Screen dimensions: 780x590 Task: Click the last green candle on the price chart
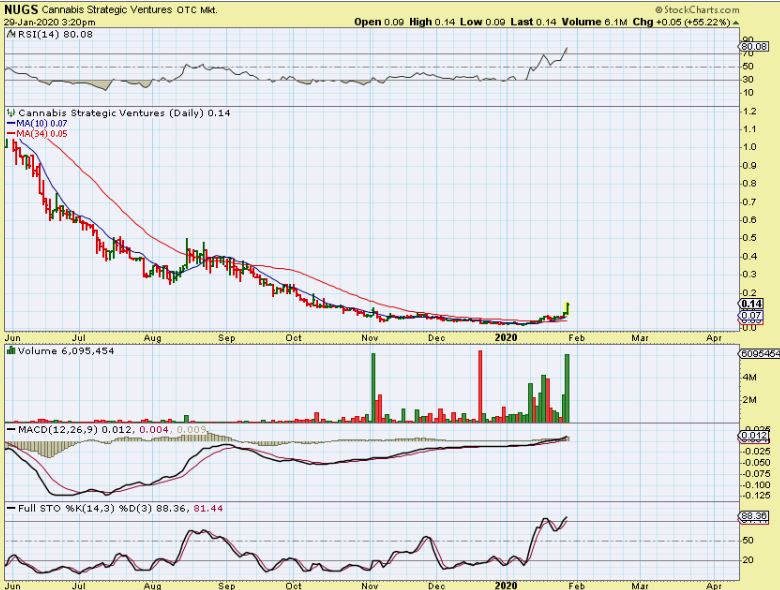click(x=568, y=308)
